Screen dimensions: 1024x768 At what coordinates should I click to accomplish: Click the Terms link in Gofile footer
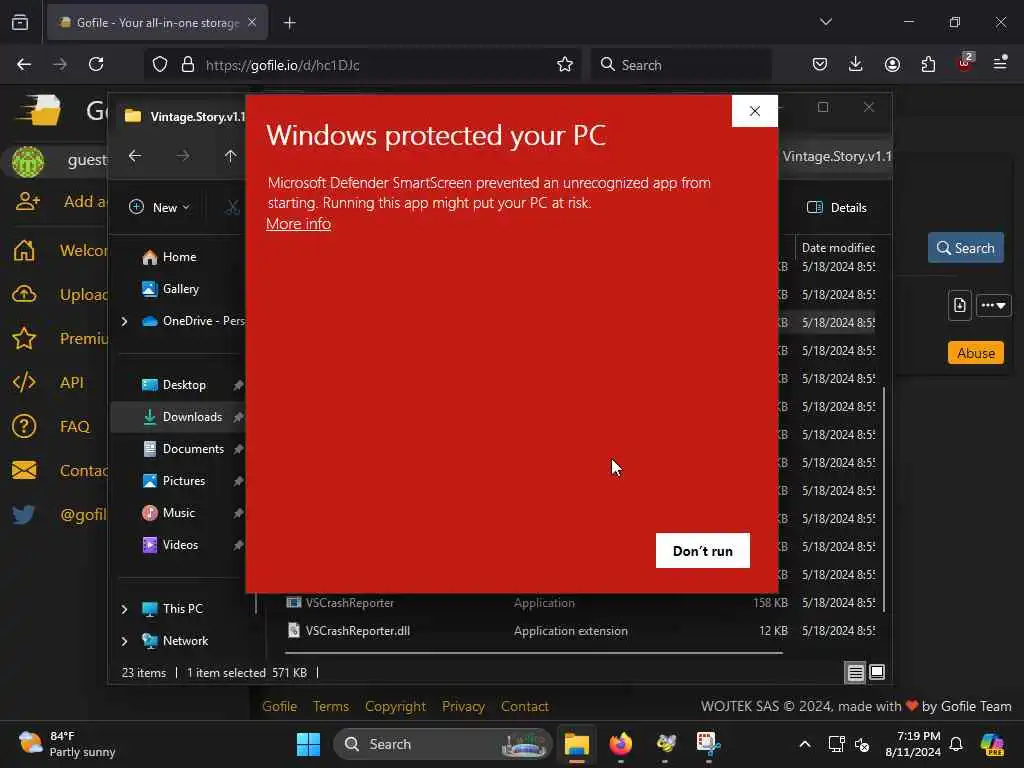click(330, 706)
